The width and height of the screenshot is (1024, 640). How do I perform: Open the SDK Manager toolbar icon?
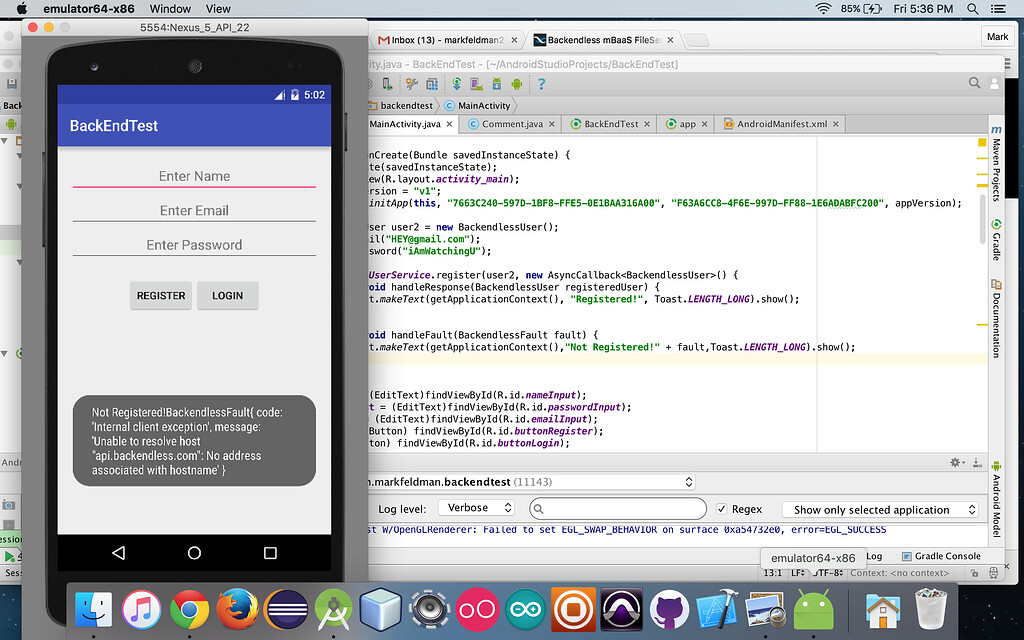pos(496,85)
